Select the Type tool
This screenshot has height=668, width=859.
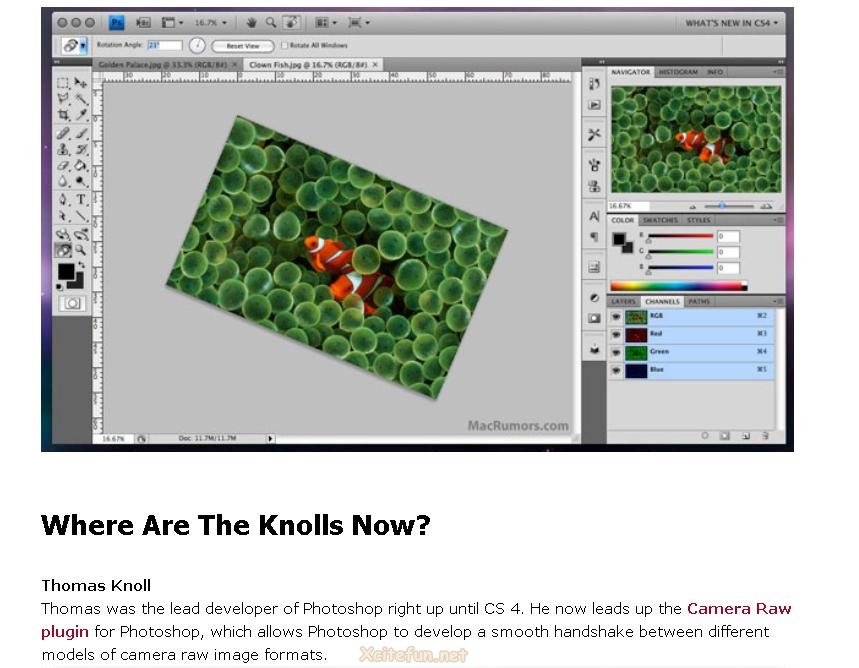click(81, 199)
